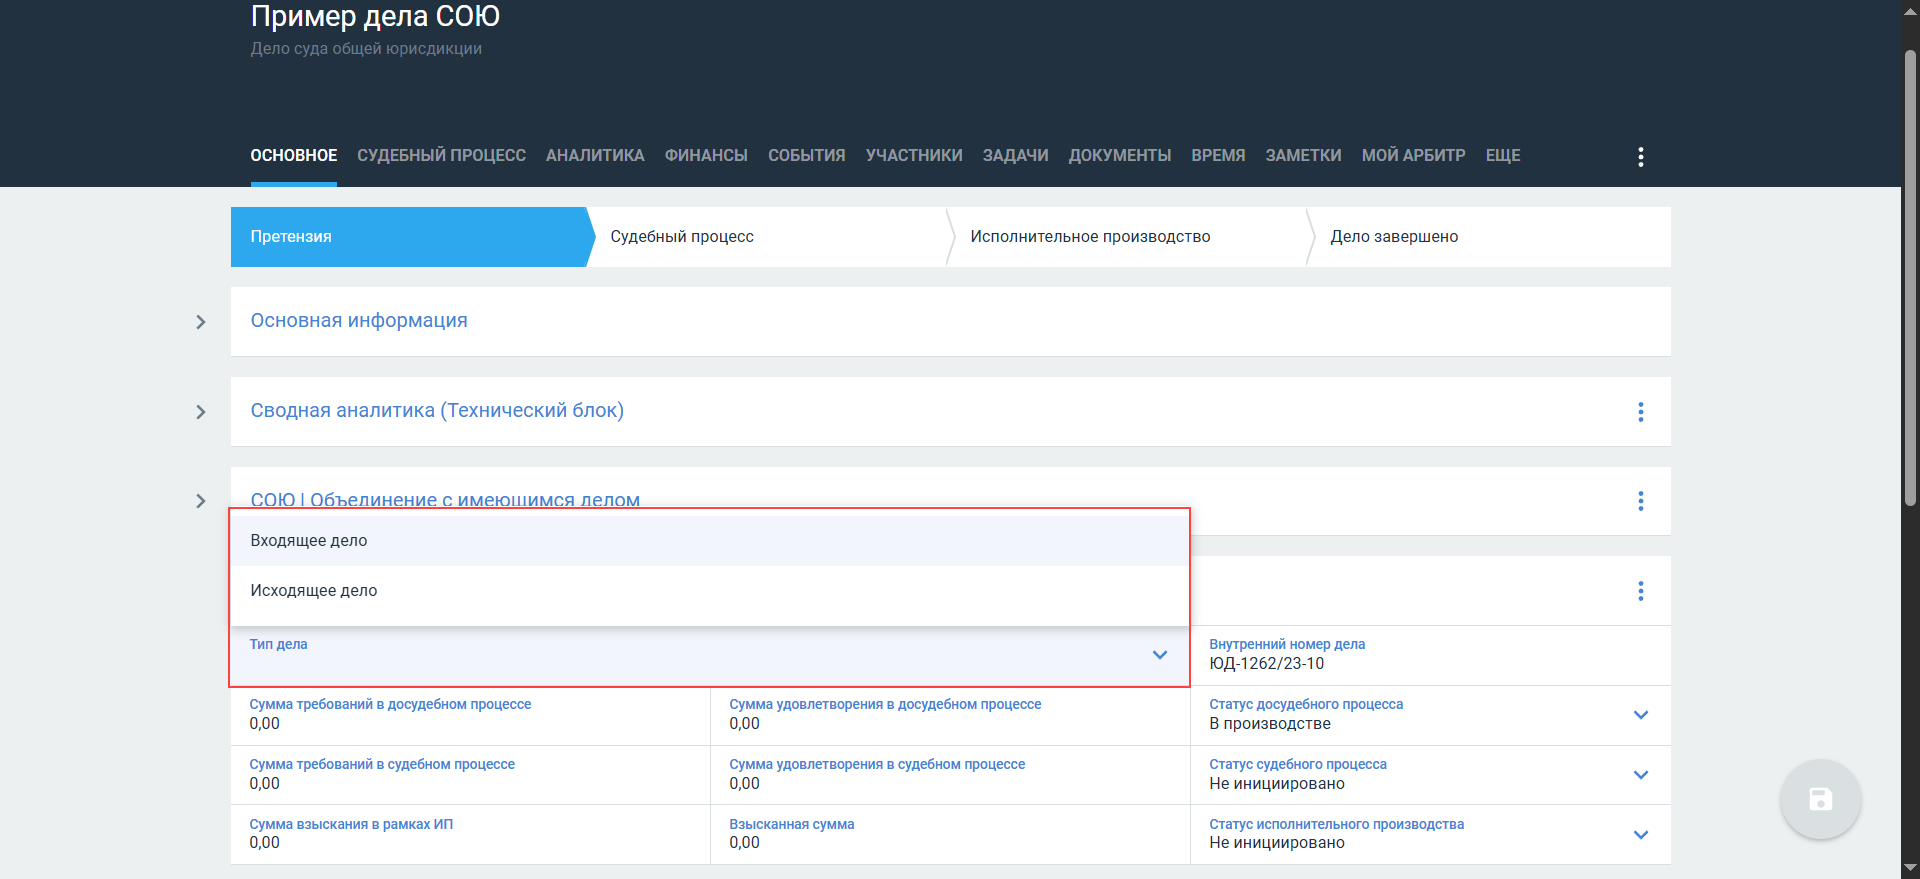Expand the Основная информация section
The height and width of the screenshot is (879, 1920).
click(x=201, y=322)
